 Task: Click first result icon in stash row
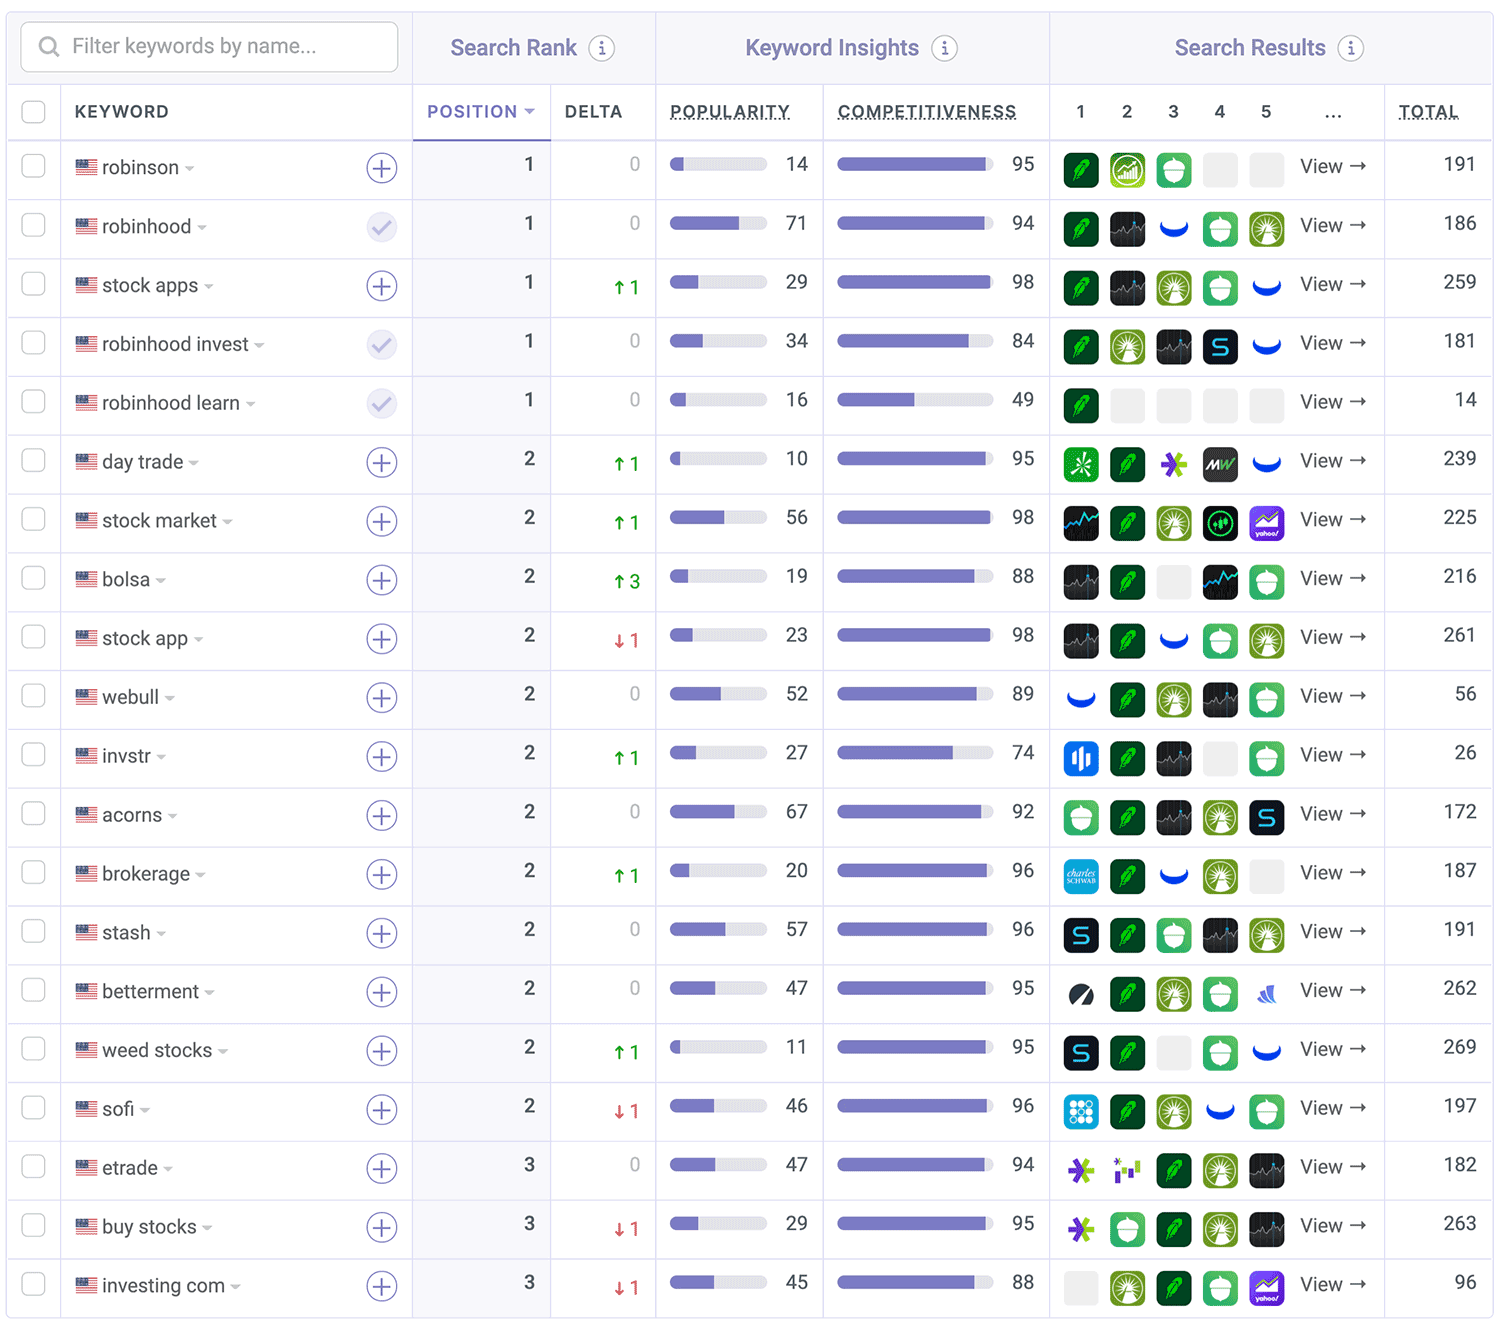pos(1081,935)
